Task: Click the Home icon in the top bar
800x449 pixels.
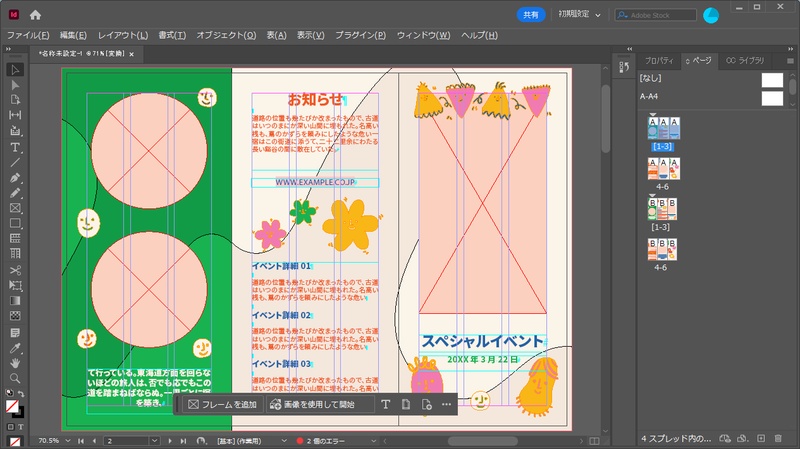Action: pos(35,15)
